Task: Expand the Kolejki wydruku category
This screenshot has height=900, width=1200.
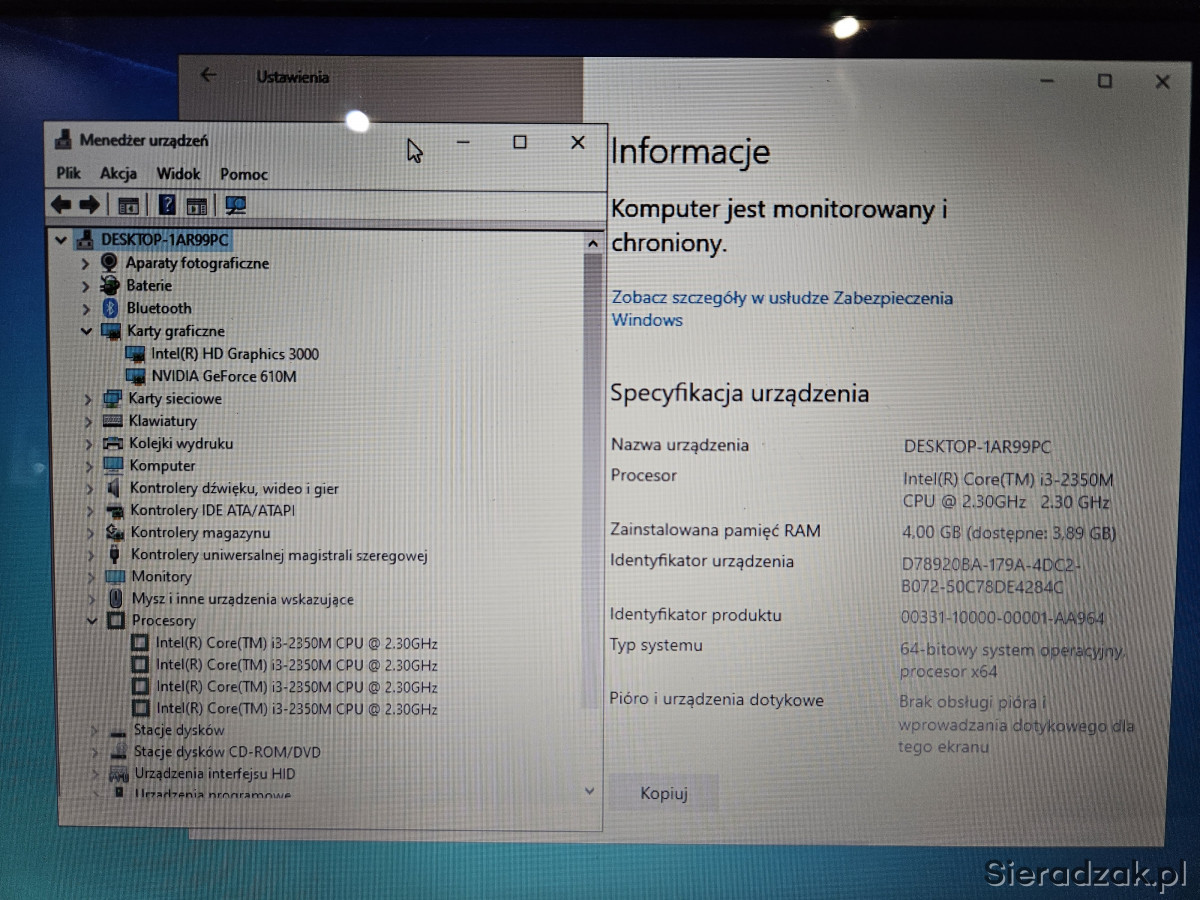Action: (x=88, y=444)
